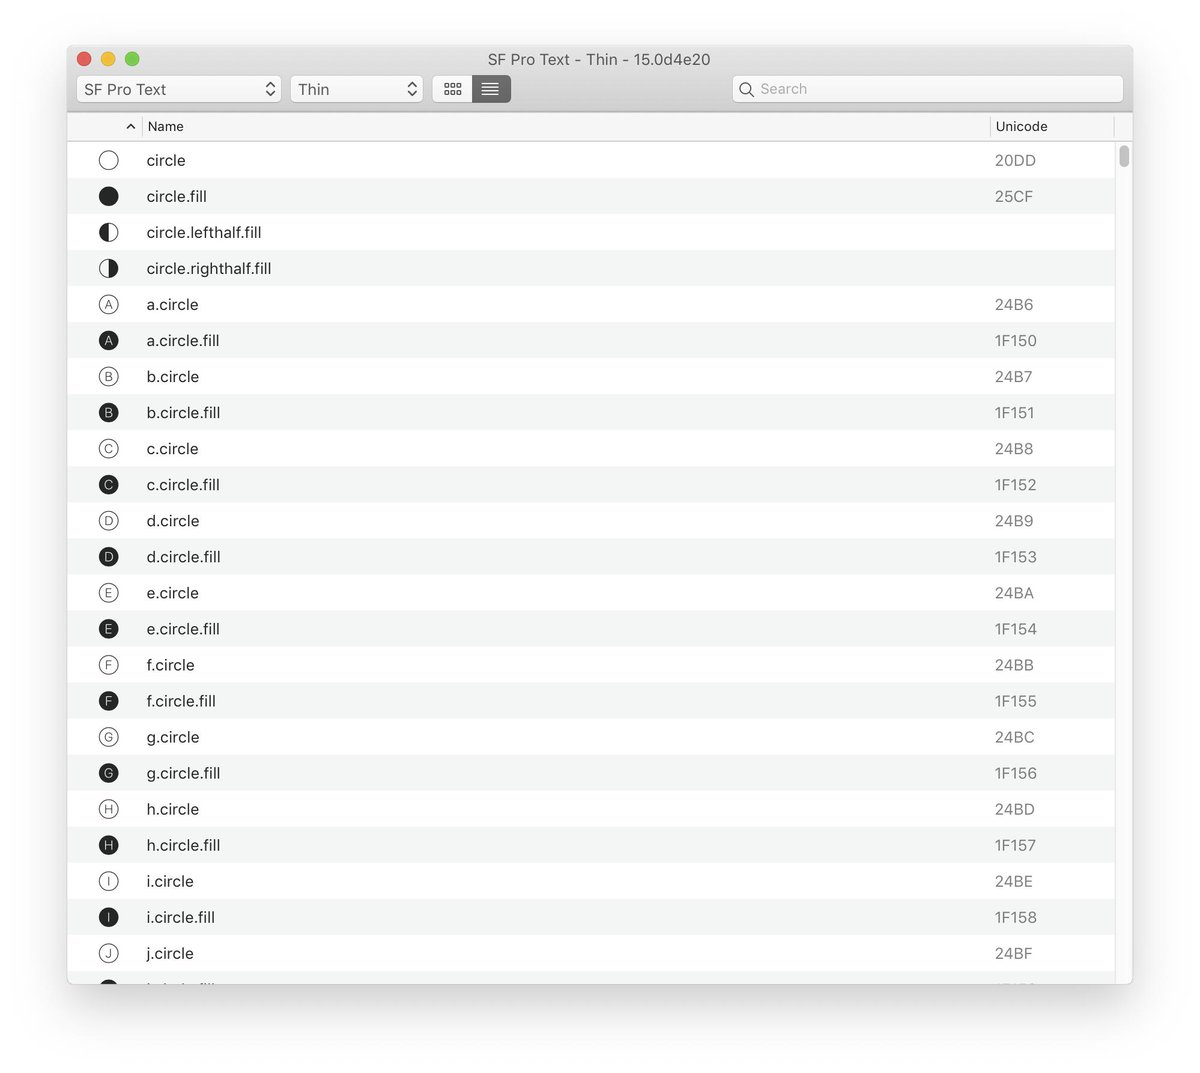The image size is (1200, 1073).
Task: Click the 'circle.fill' name text
Action: 177,196
